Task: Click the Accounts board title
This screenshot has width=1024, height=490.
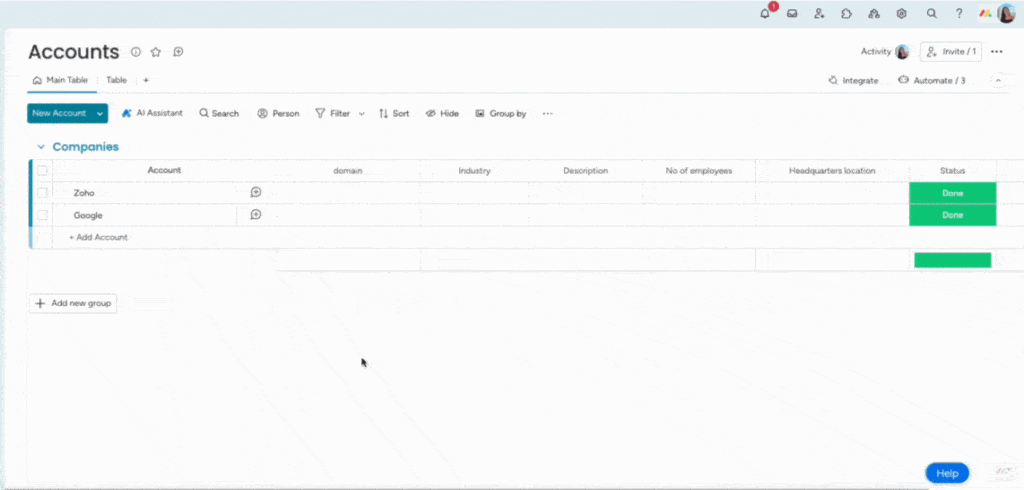Action: coord(74,52)
